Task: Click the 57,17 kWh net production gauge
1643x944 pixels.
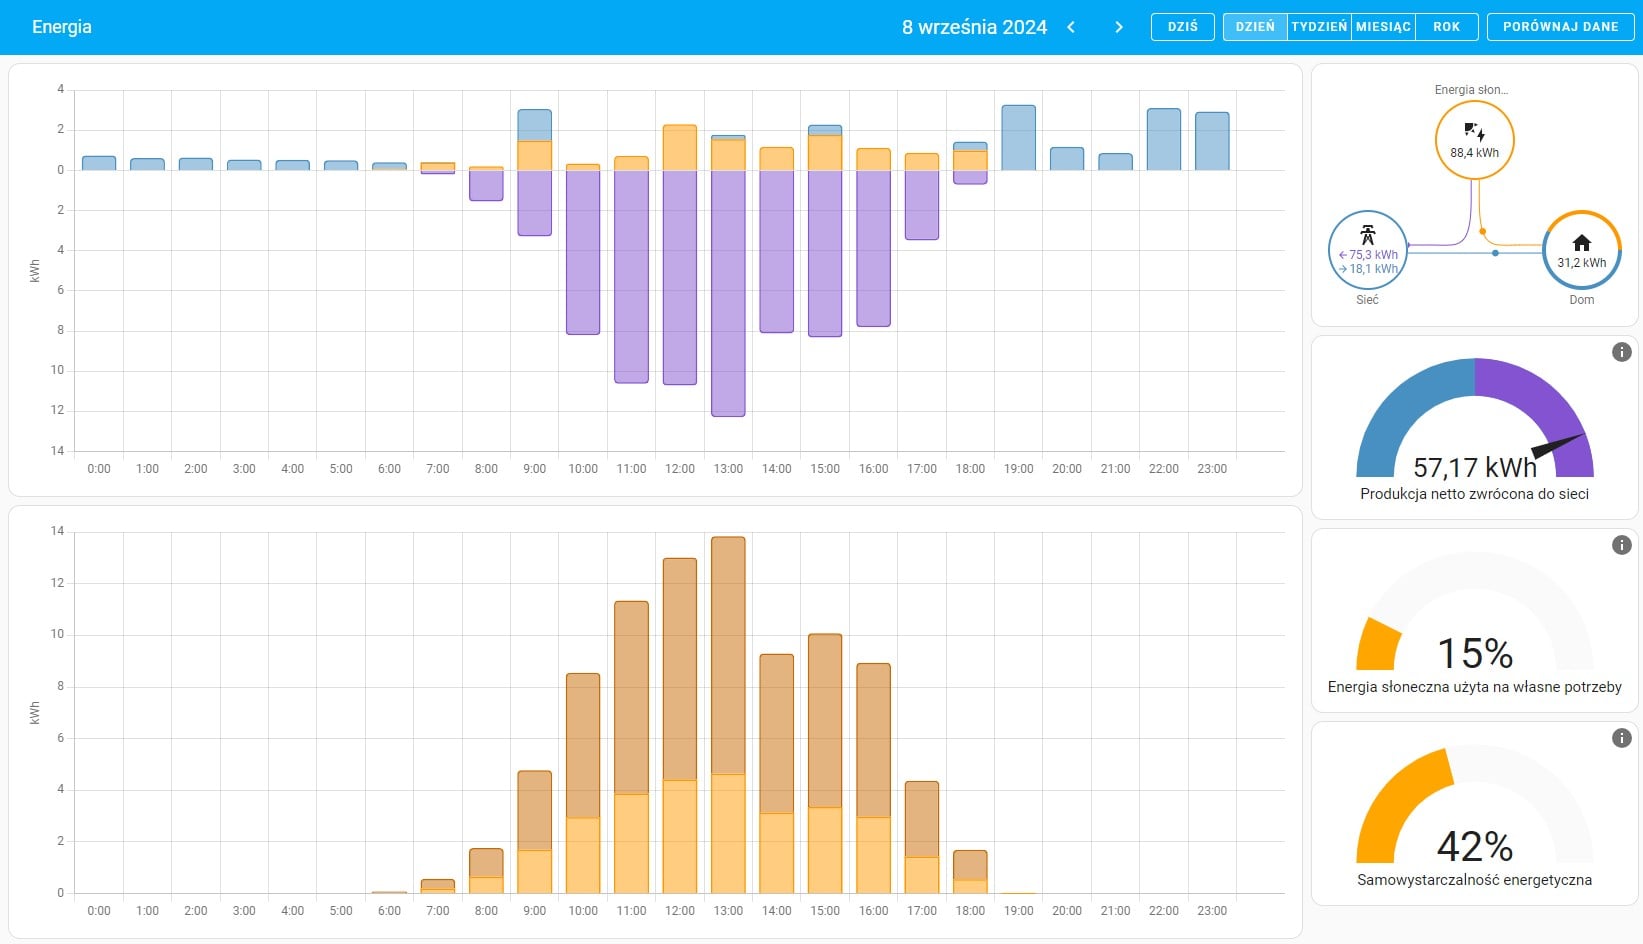Action: click(1474, 430)
